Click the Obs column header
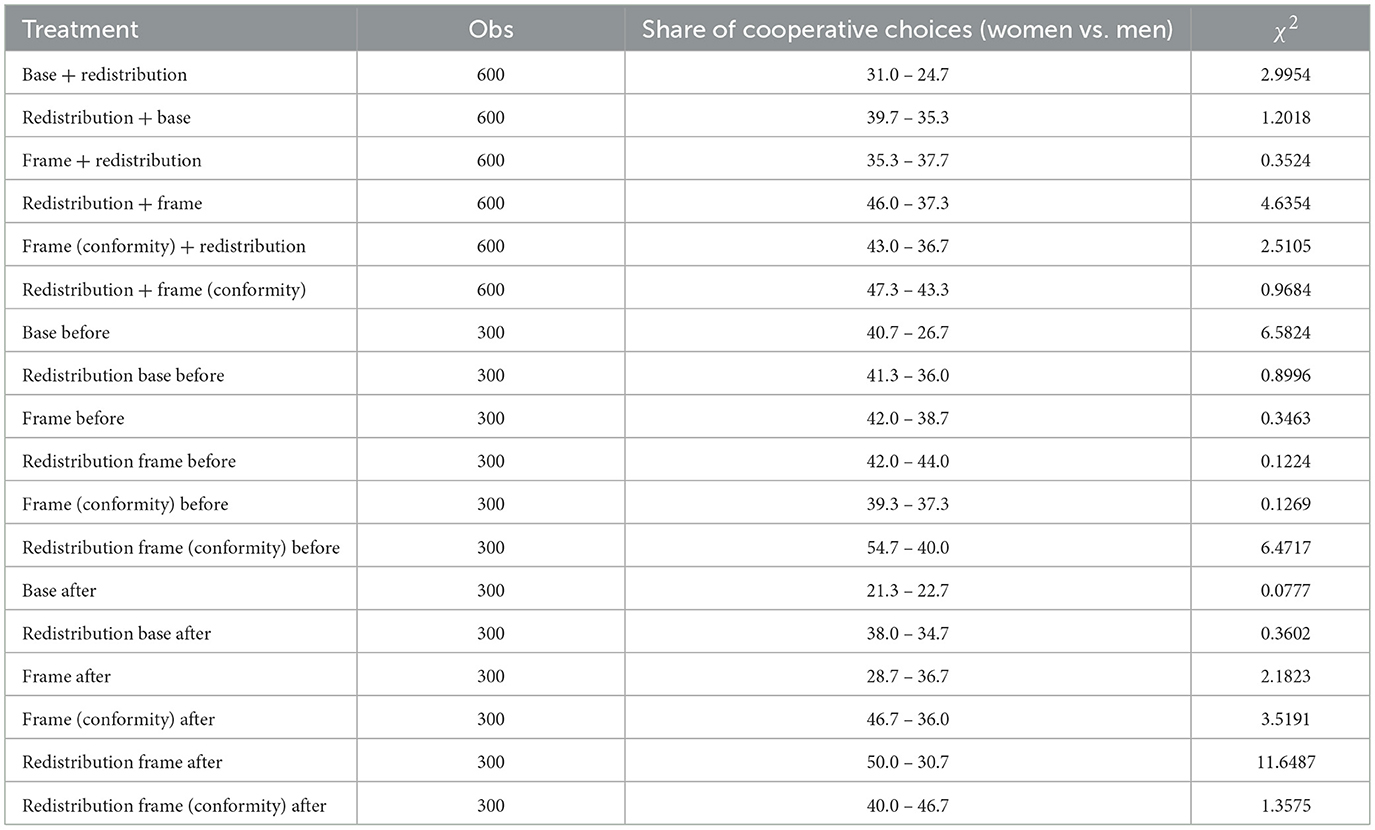Viewport: 1375px width, 830px height. [490, 29]
